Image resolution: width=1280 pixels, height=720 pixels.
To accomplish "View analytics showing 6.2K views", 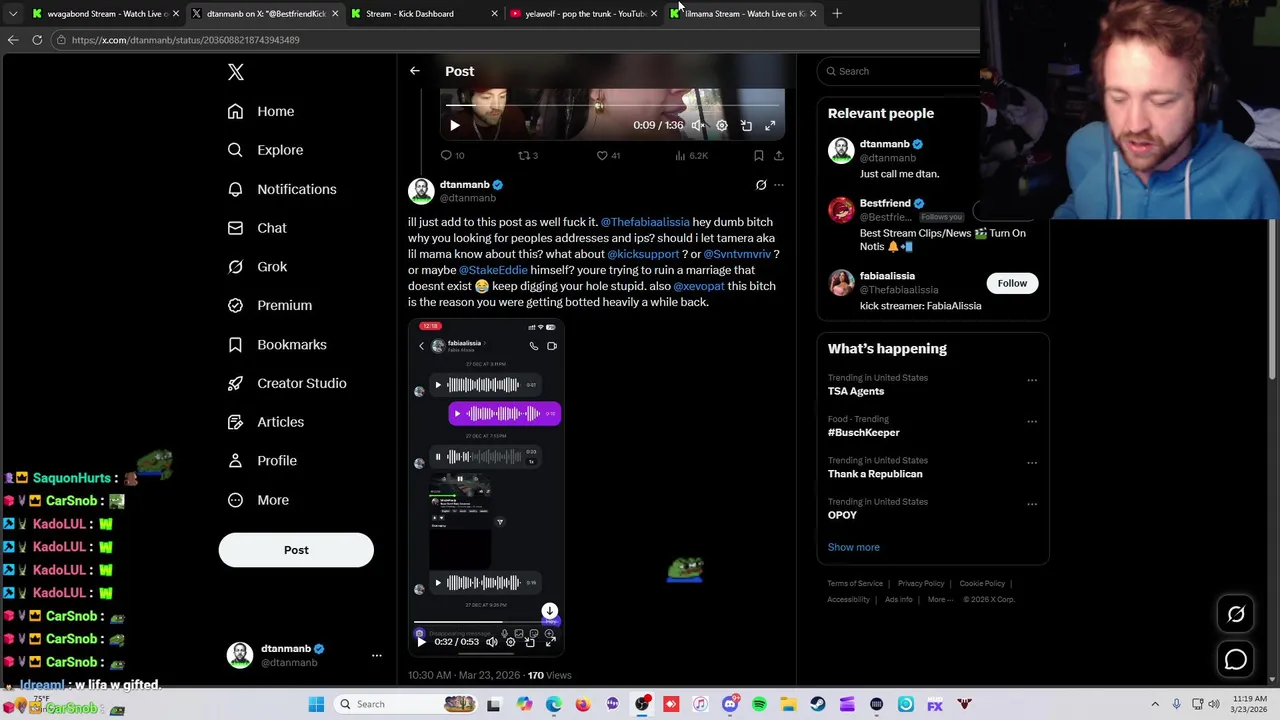I will point(691,156).
